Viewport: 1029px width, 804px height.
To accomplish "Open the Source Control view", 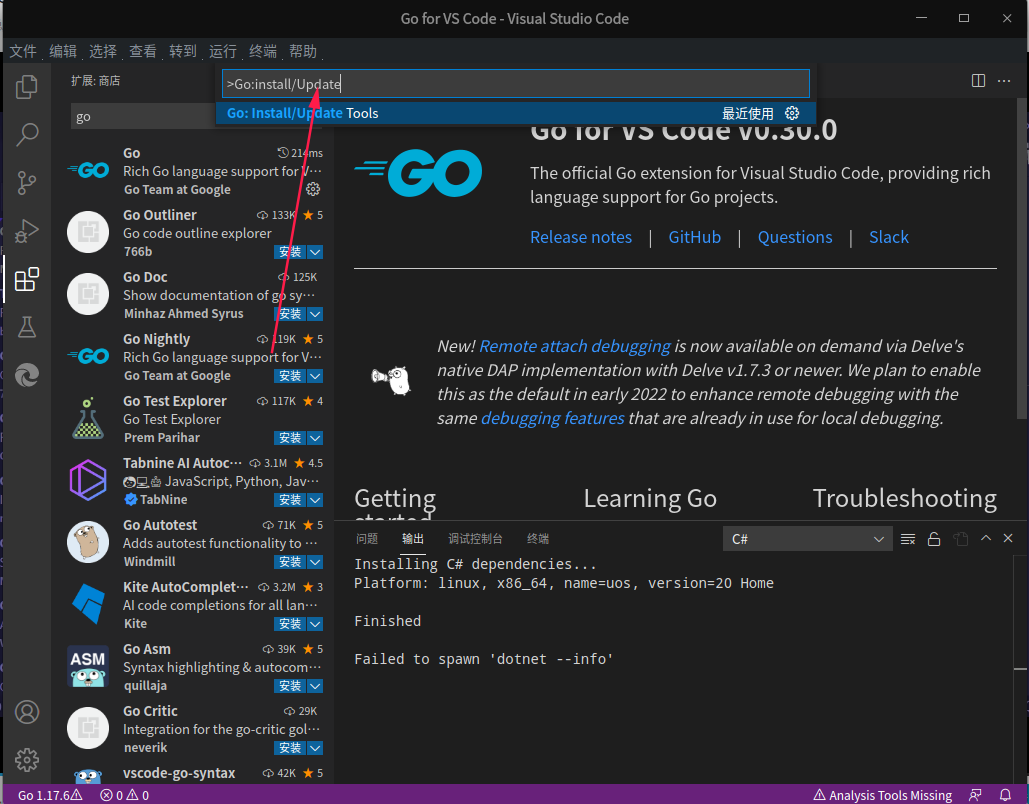I will pyautogui.click(x=26, y=183).
